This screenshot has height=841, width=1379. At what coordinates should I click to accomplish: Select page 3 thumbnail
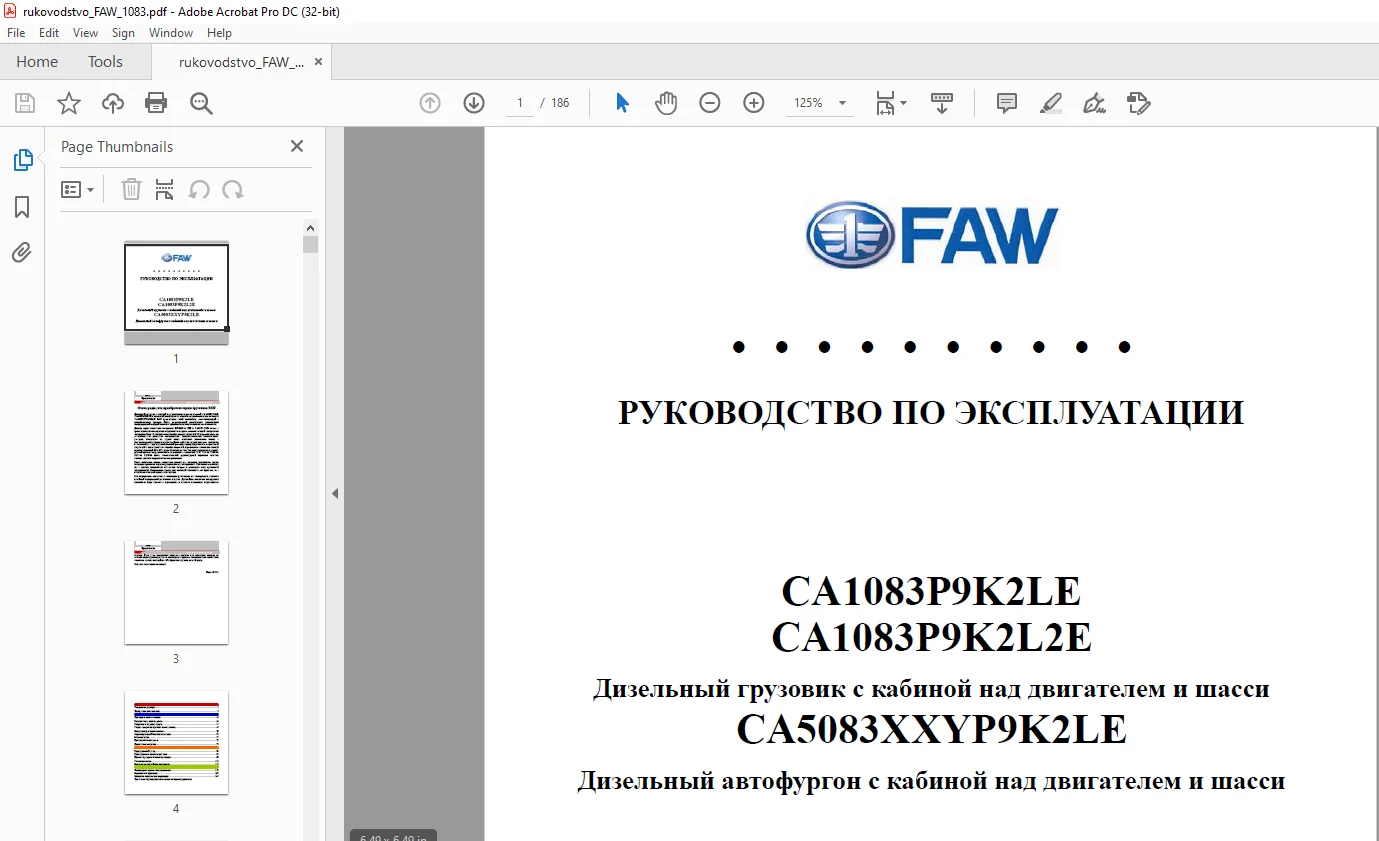click(176, 592)
